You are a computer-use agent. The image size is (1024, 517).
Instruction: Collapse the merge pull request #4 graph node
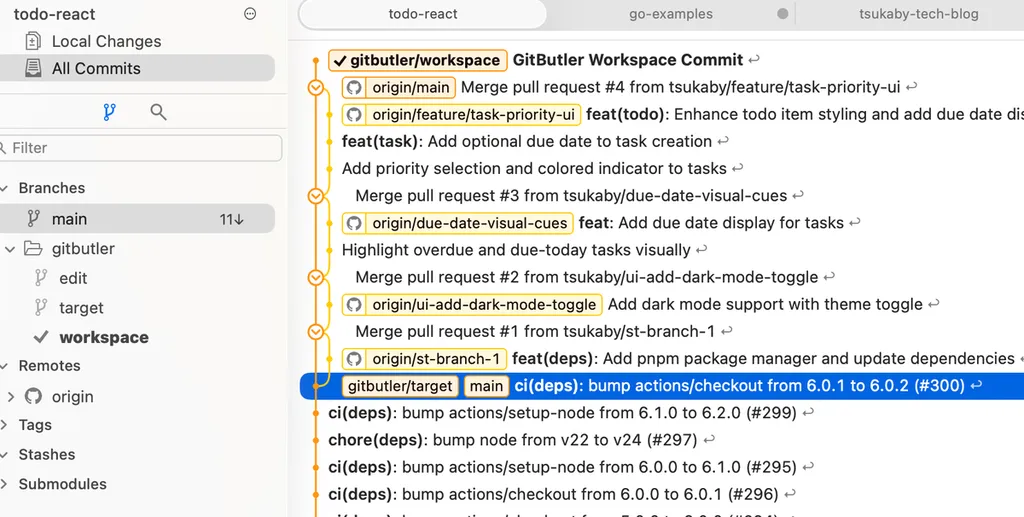317,88
